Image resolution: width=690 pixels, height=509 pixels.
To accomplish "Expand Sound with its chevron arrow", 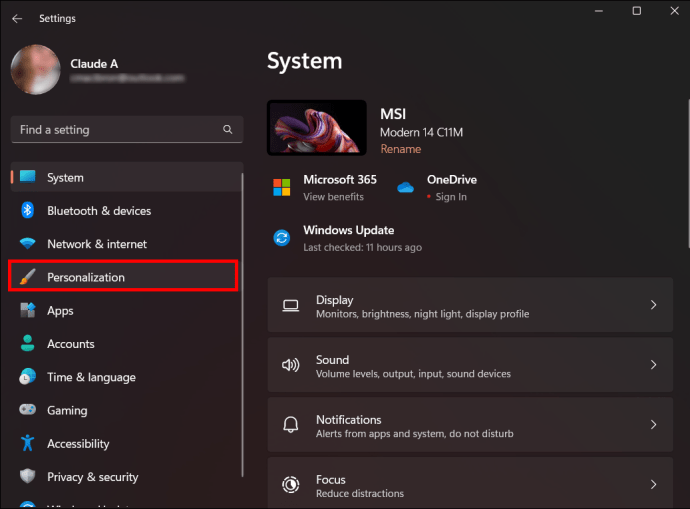I will coord(653,364).
